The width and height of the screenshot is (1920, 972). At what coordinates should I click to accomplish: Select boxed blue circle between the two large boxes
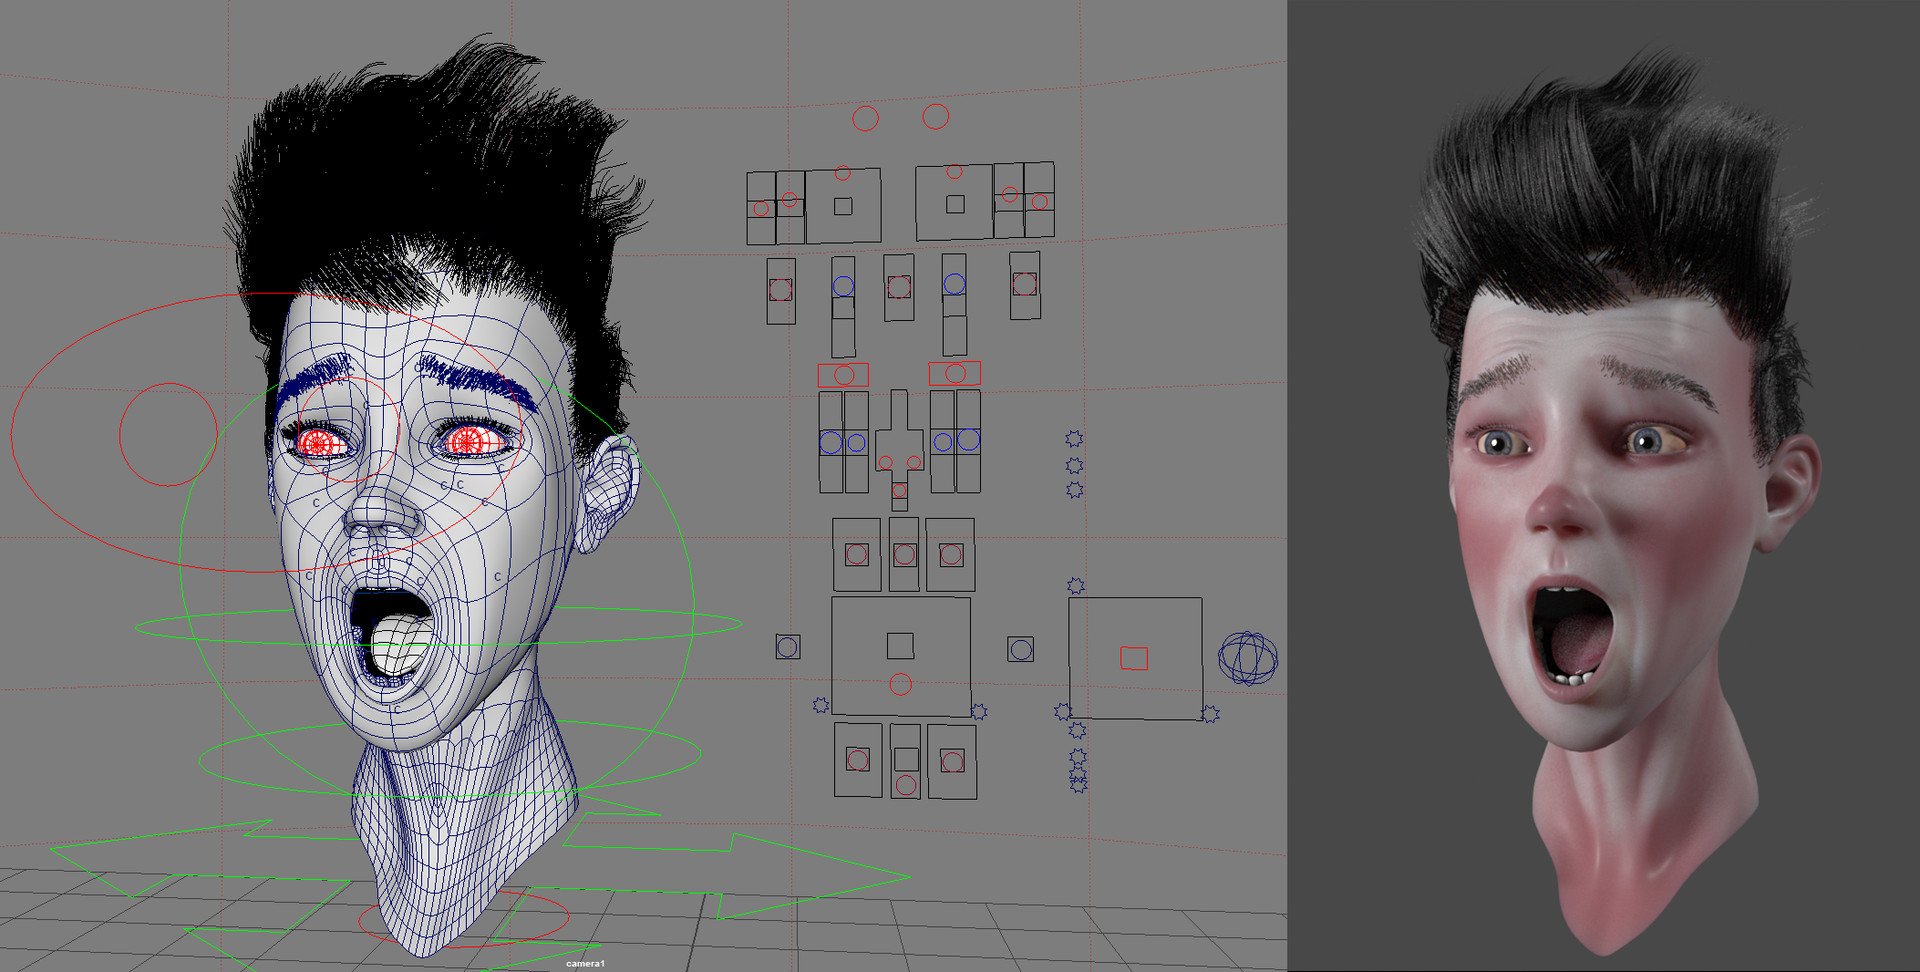click(x=1020, y=650)
